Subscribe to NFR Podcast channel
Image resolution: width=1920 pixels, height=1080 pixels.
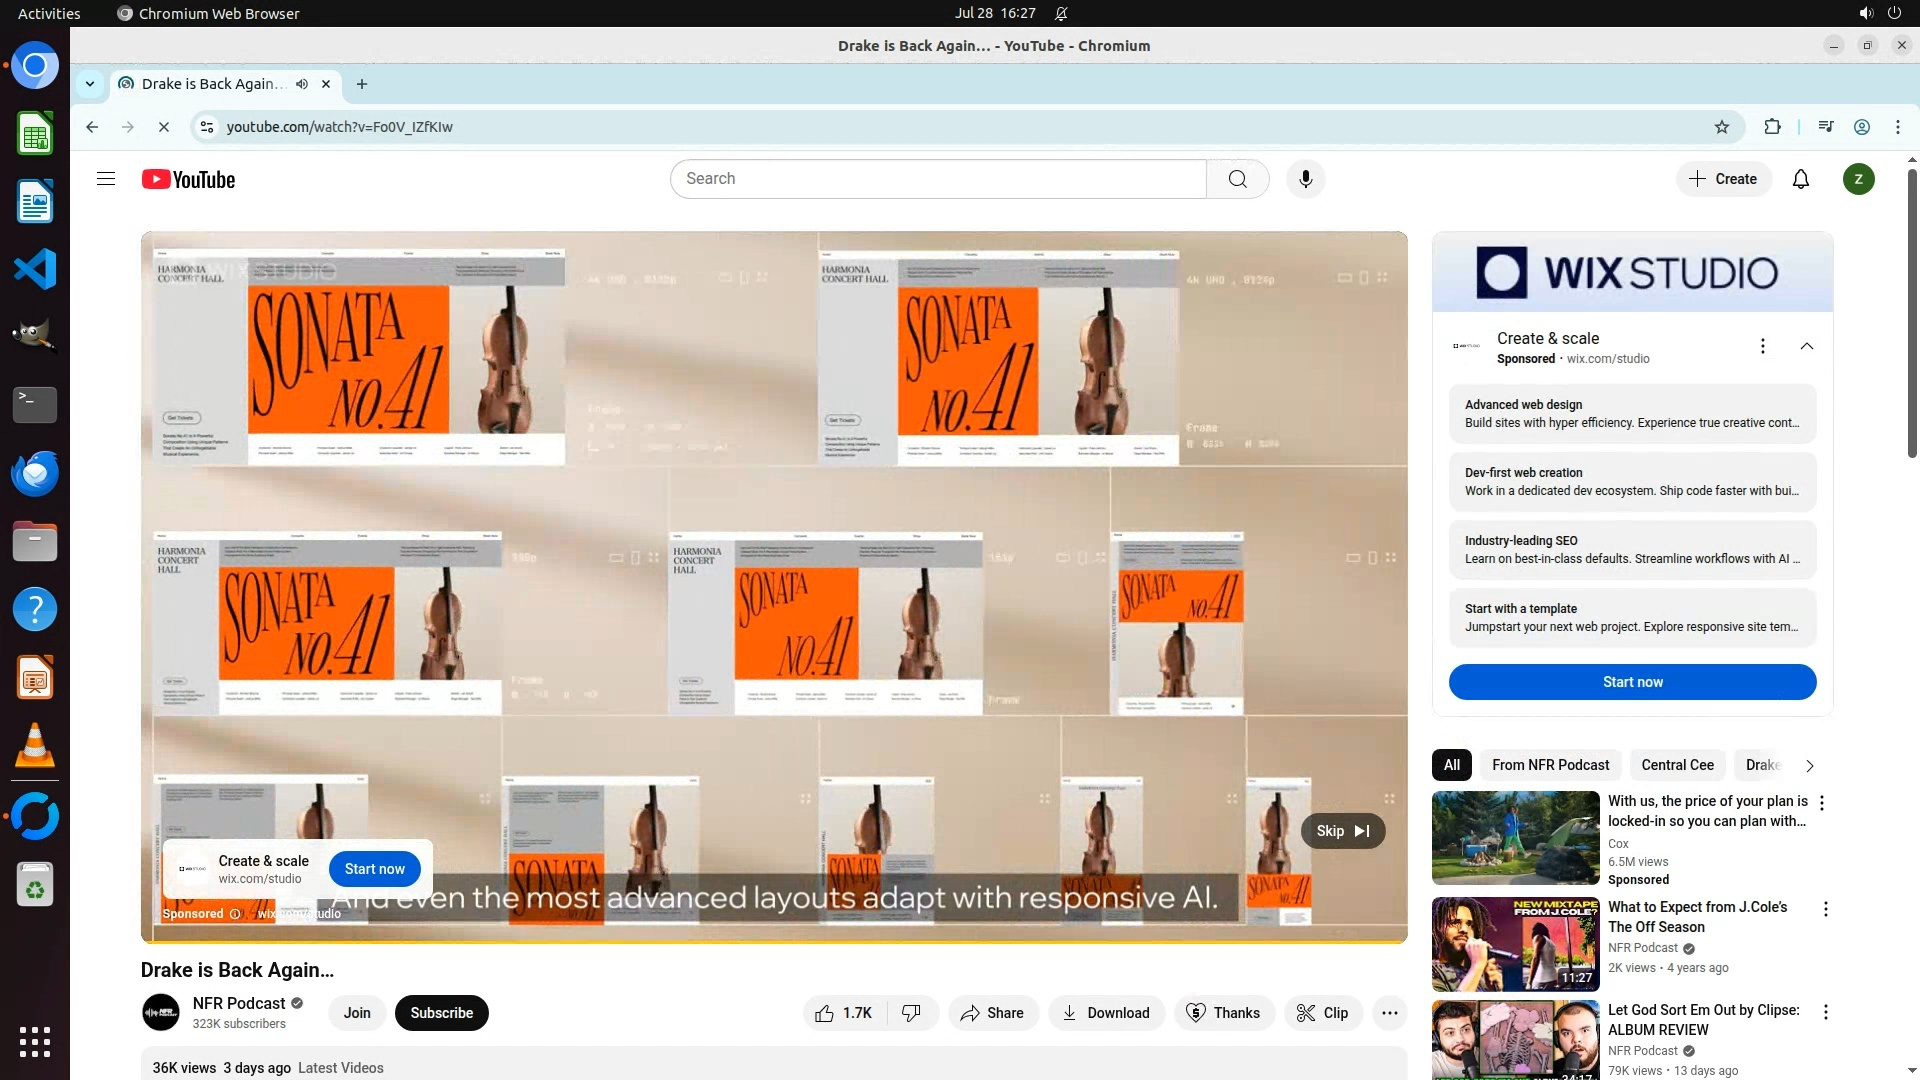[x=441, y=1013]
